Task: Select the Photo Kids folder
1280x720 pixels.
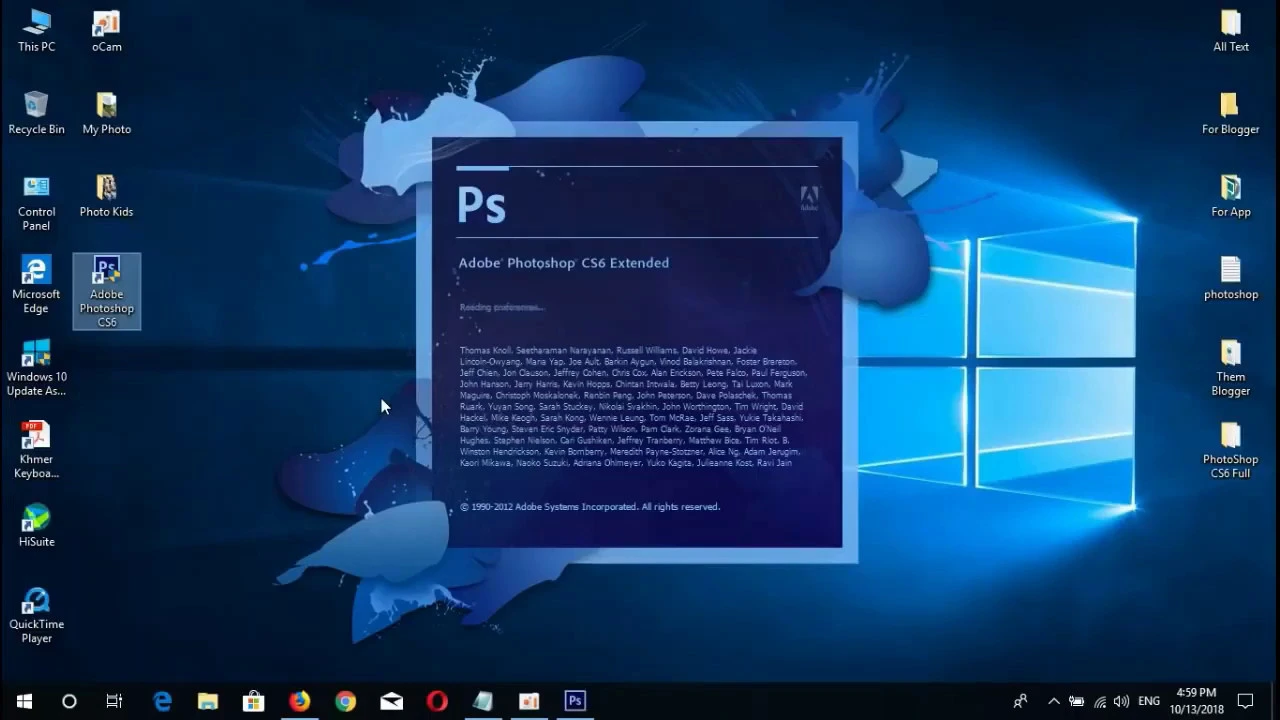Action: (107, 196)
